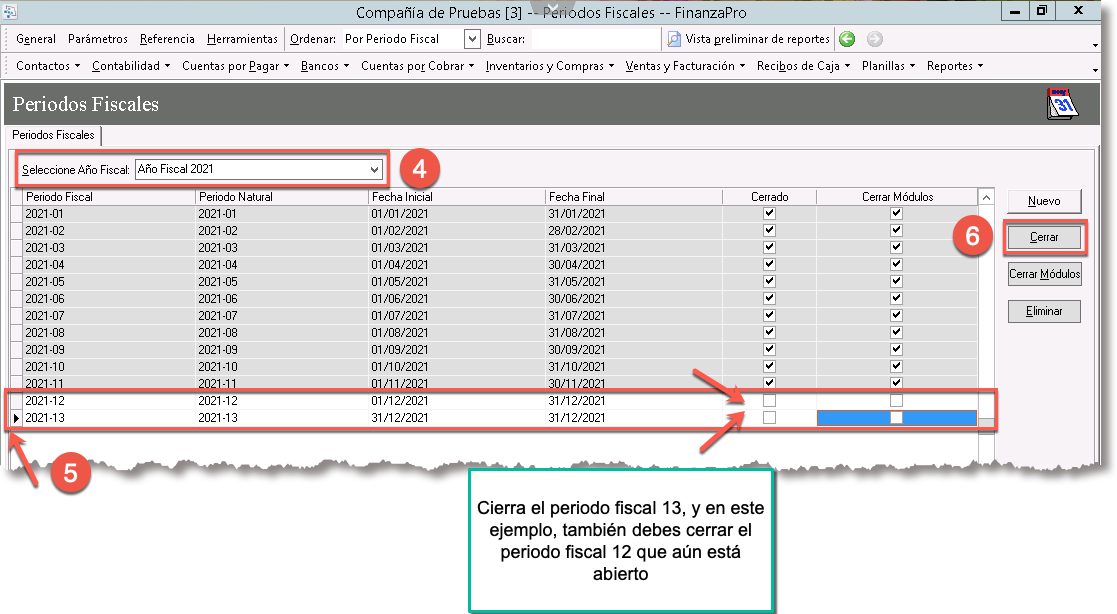
Task: Click the Cerrar button
Action: (1044, 237)
